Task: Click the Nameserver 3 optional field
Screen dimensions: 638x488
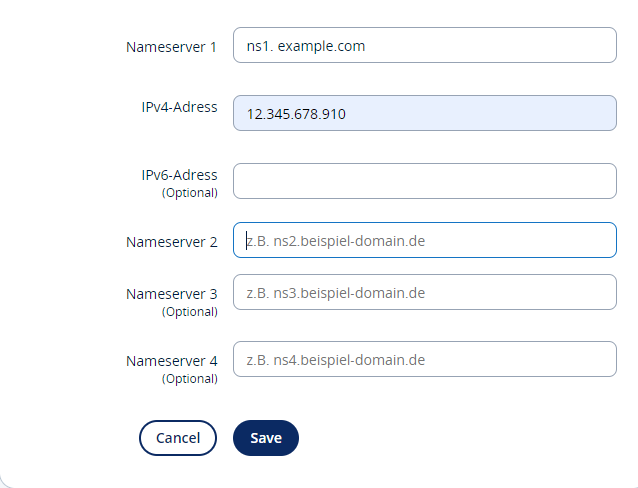Action: (424, 293)
